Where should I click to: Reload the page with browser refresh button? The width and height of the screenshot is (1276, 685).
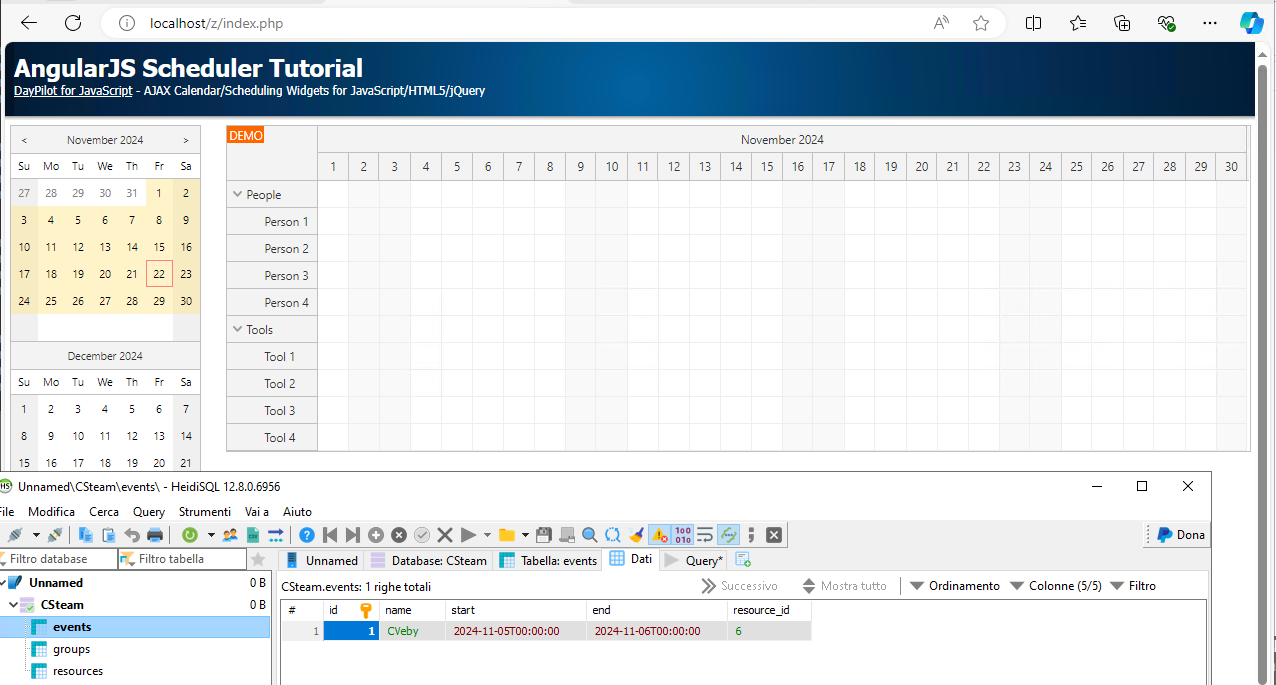(73, 22)
